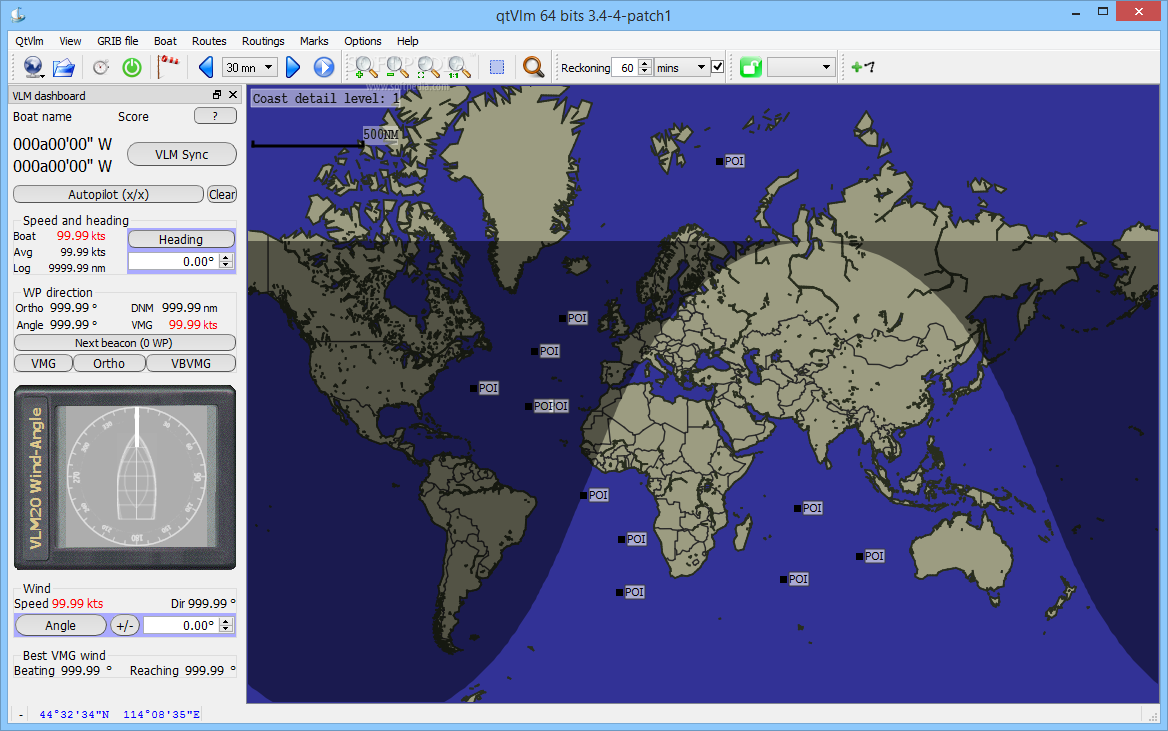Close the VLM dashboard panel

[233, 95]
